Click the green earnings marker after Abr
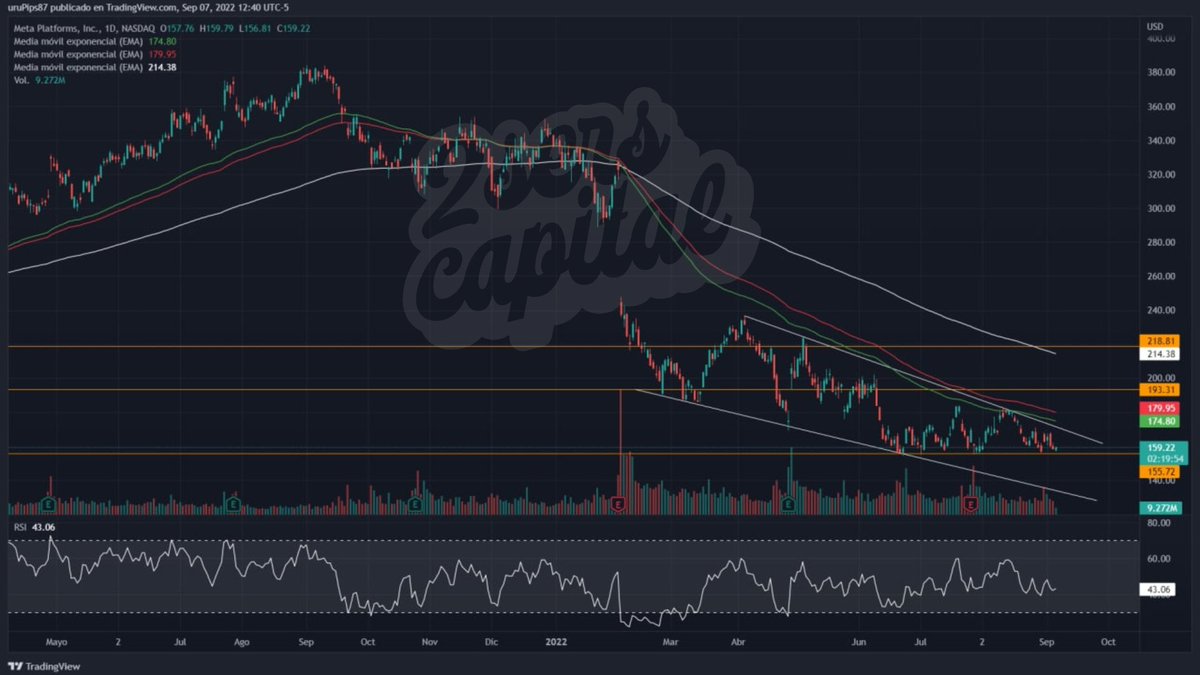This screenshot has height=675, width=1200. [789, 505]
